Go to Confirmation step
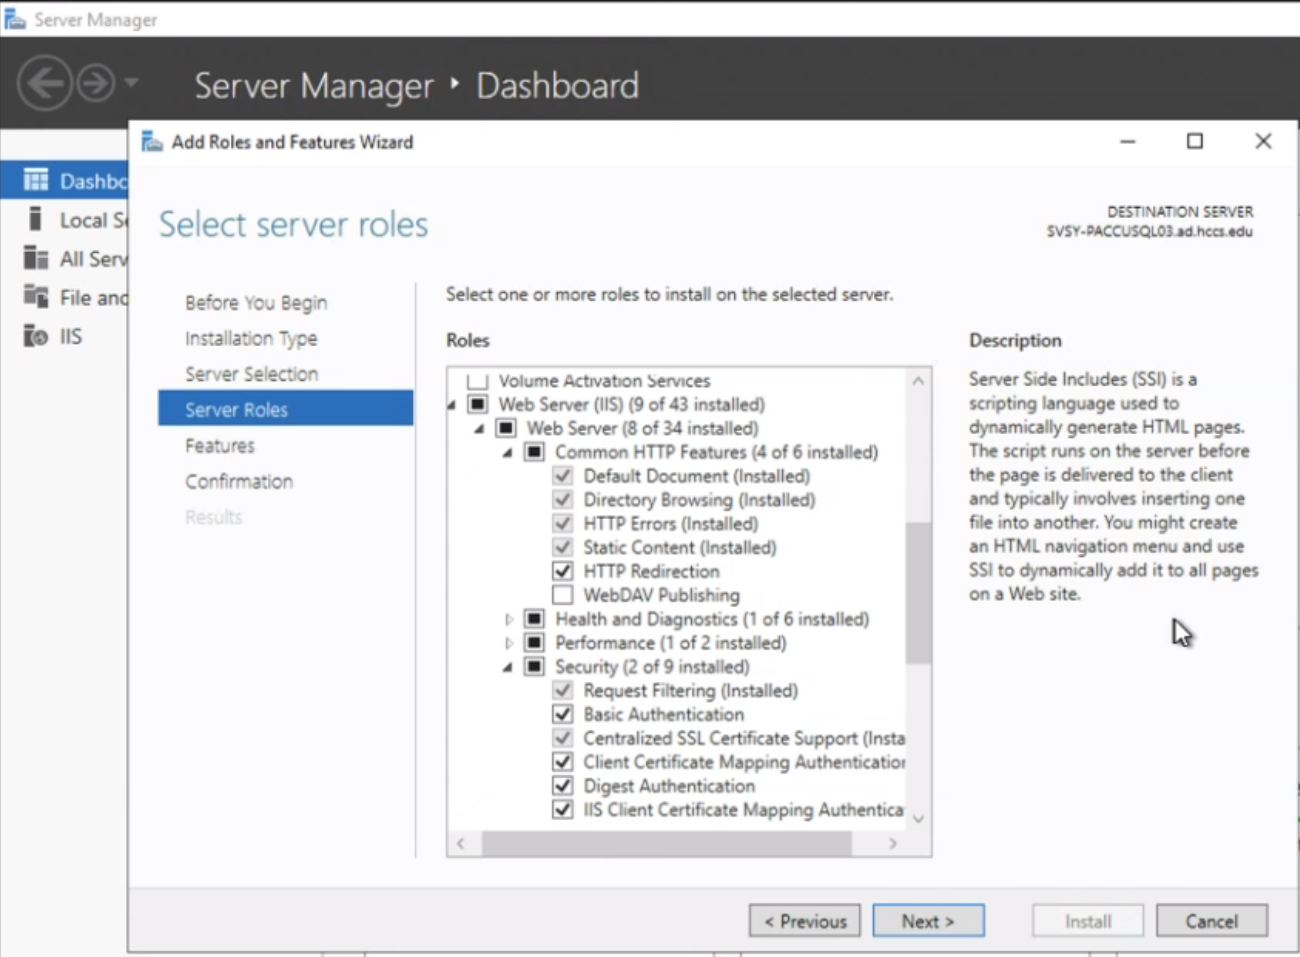This screenshot has height=957, width=1300. coord(239,481)
